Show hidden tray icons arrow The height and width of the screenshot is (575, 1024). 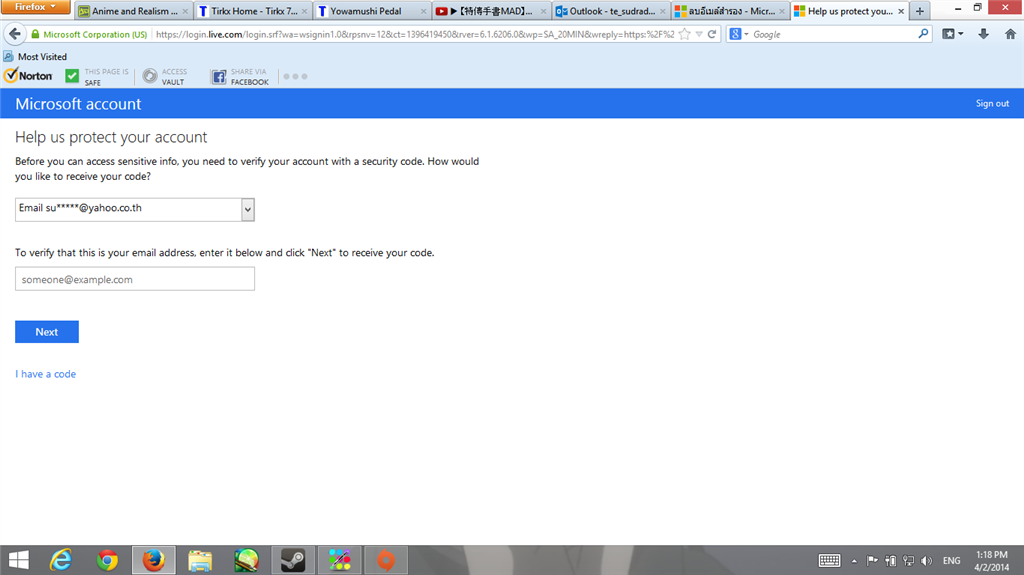point(854,561)
